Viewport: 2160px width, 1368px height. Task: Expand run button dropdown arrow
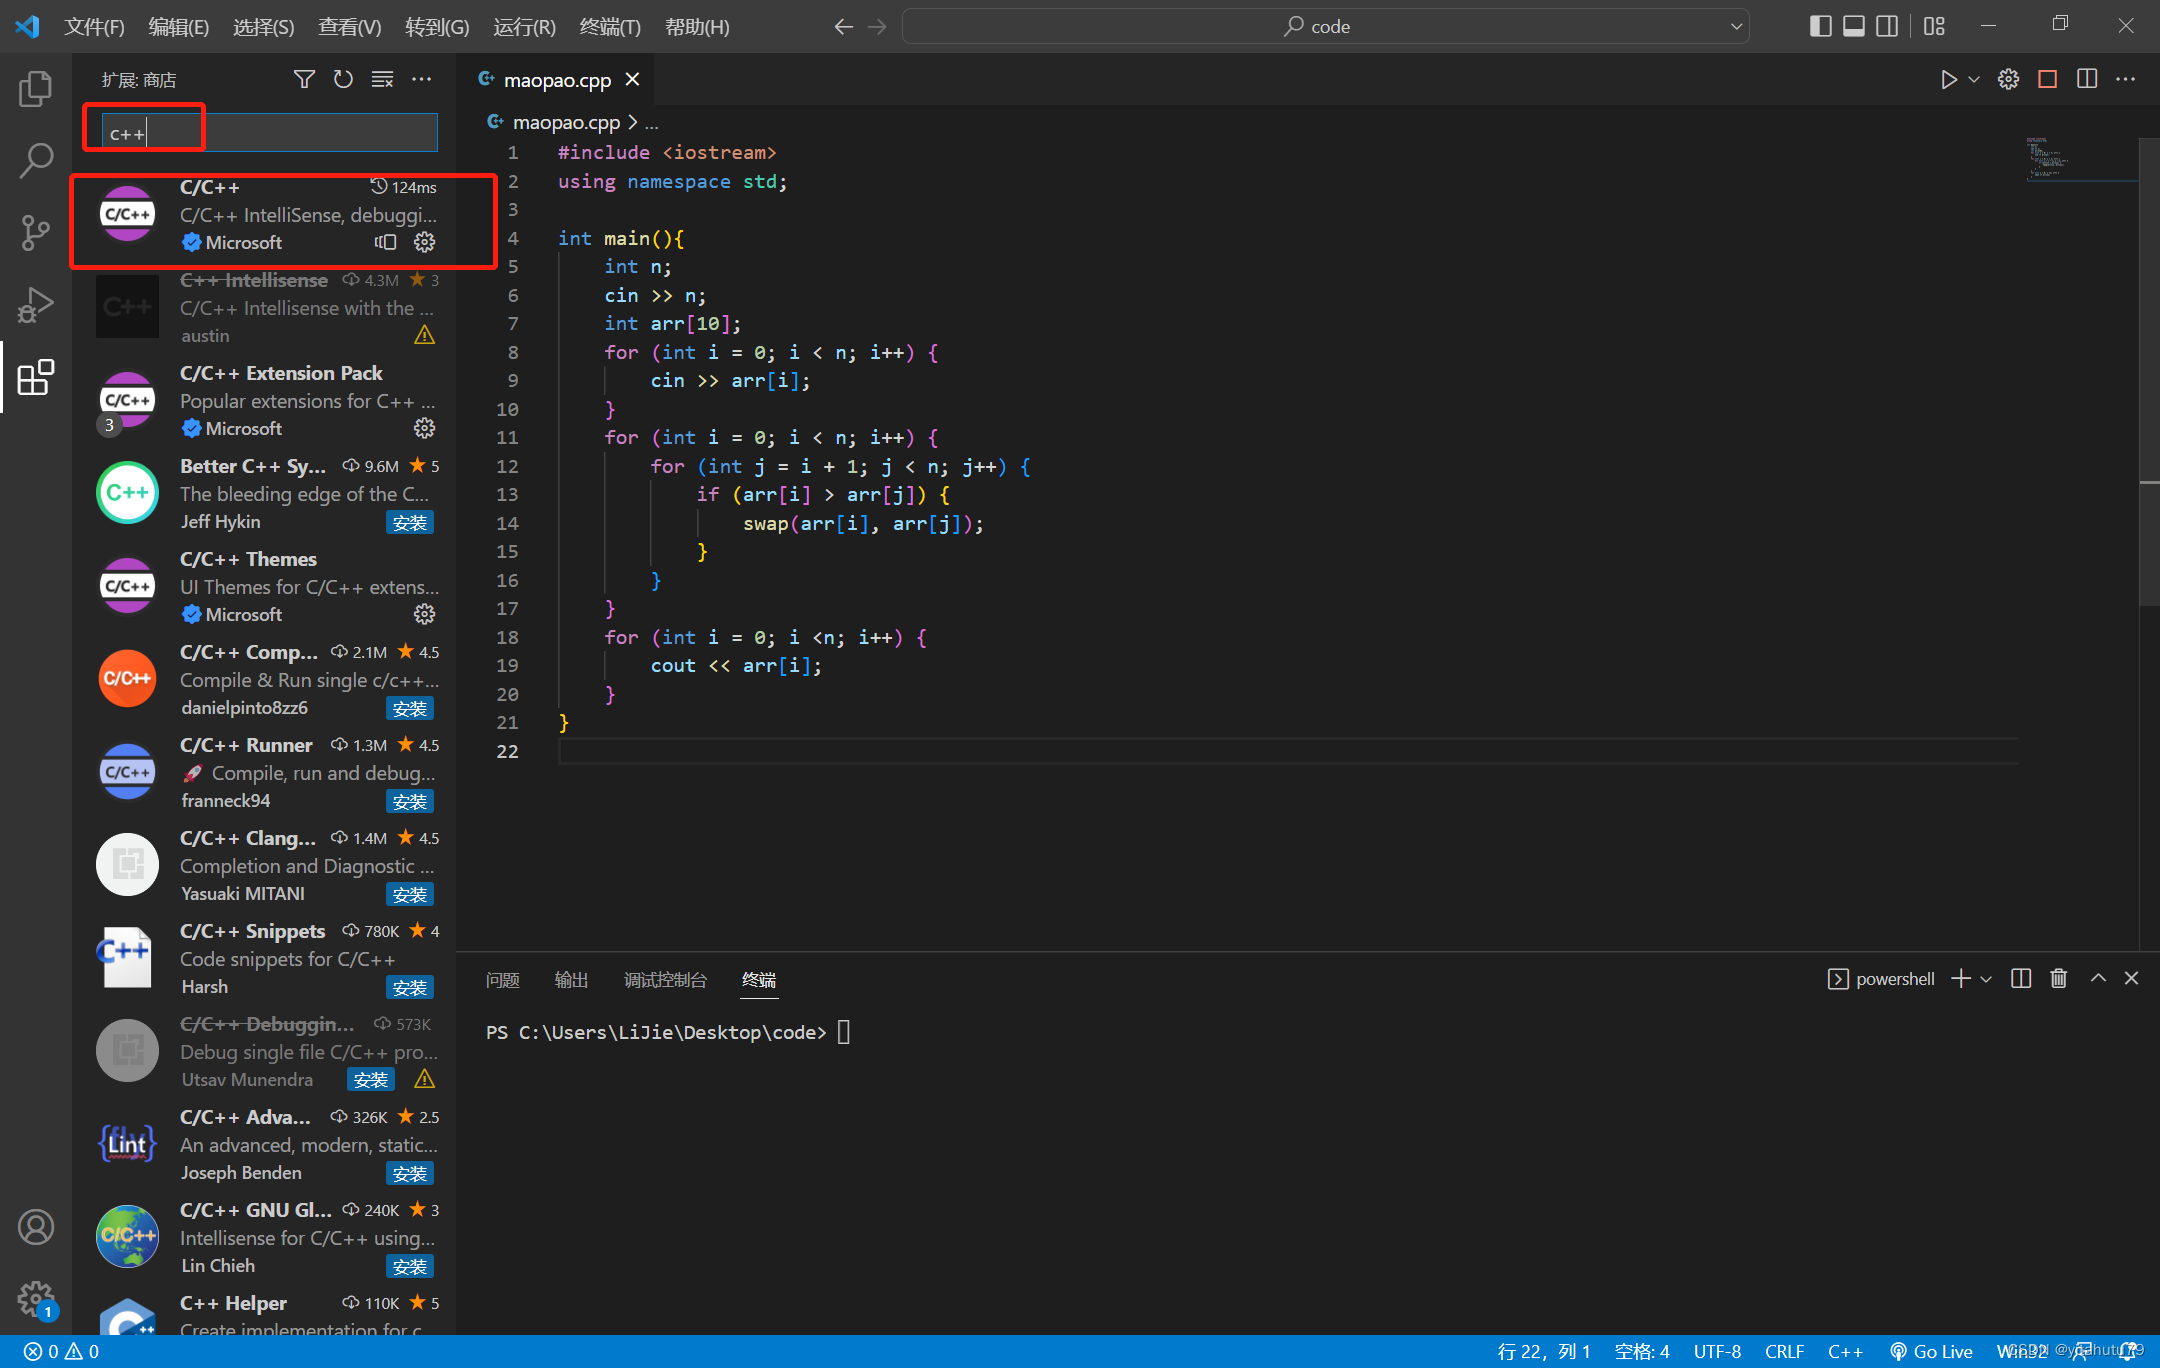click(1974, 79)
